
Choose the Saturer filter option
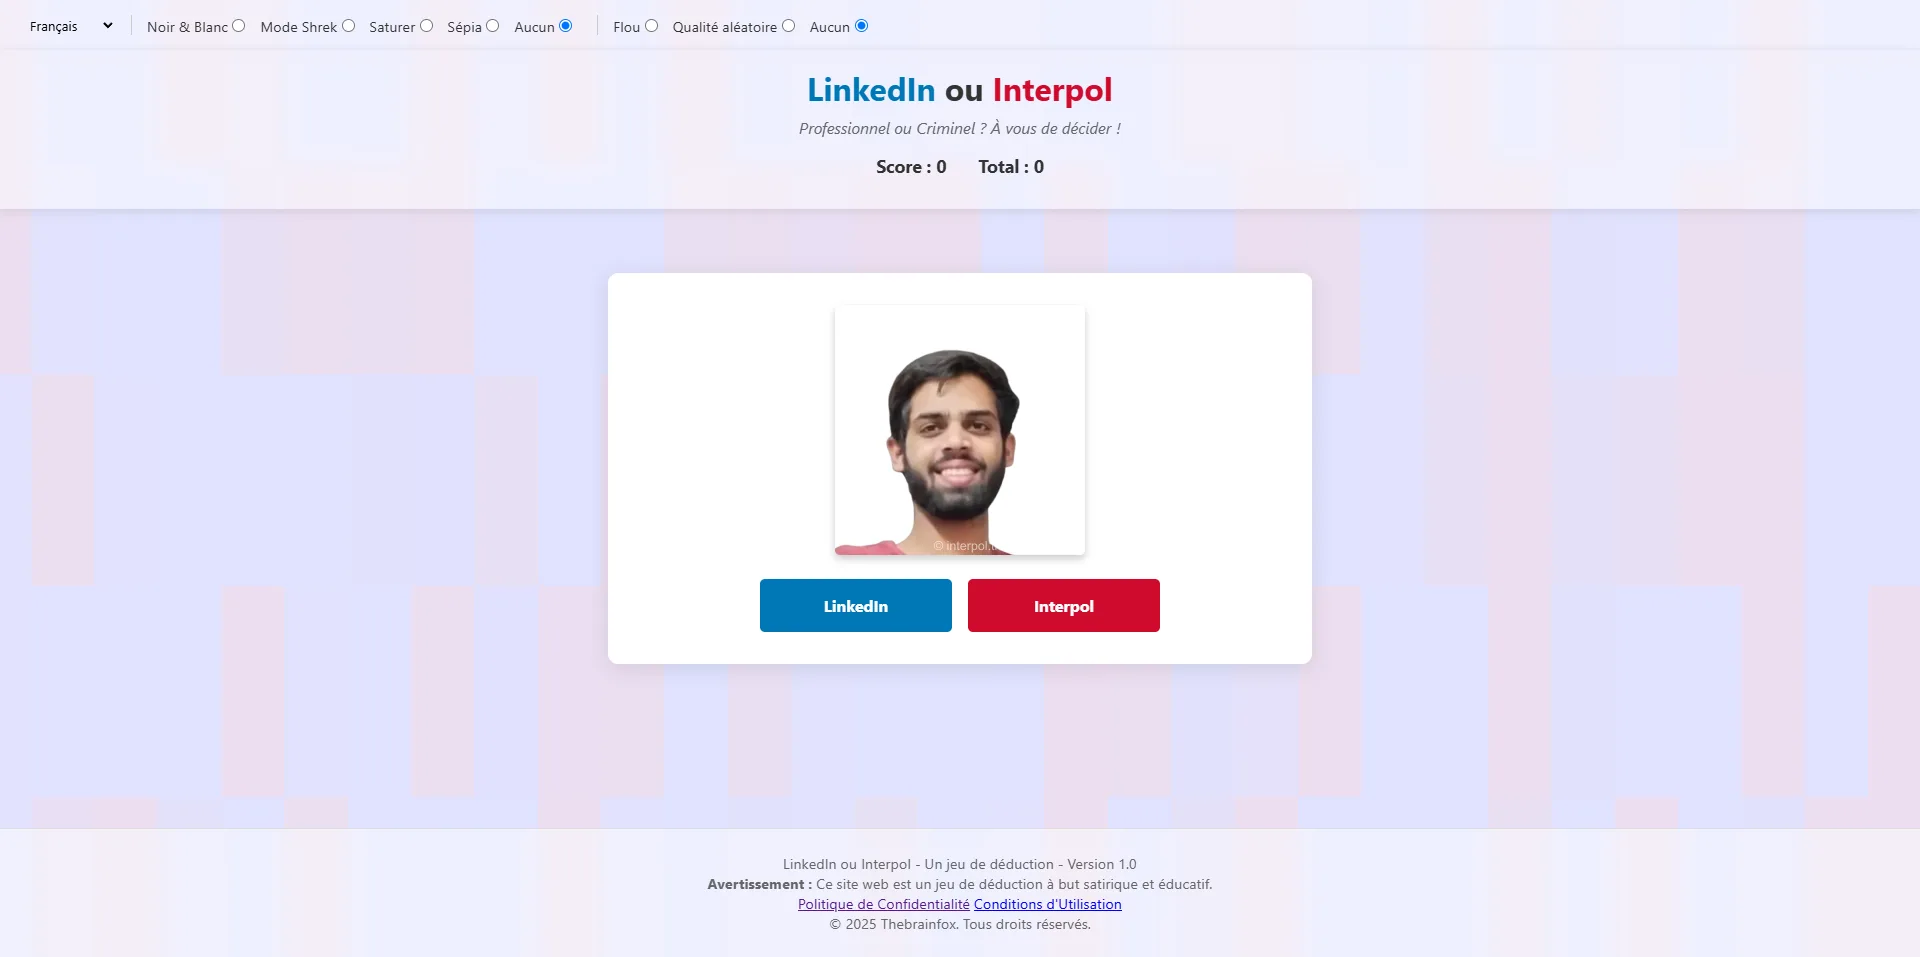pos(426,26)
